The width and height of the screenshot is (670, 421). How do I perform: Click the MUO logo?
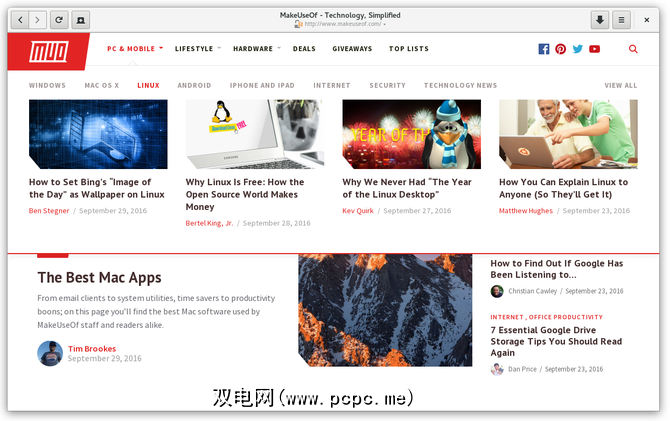48,51
